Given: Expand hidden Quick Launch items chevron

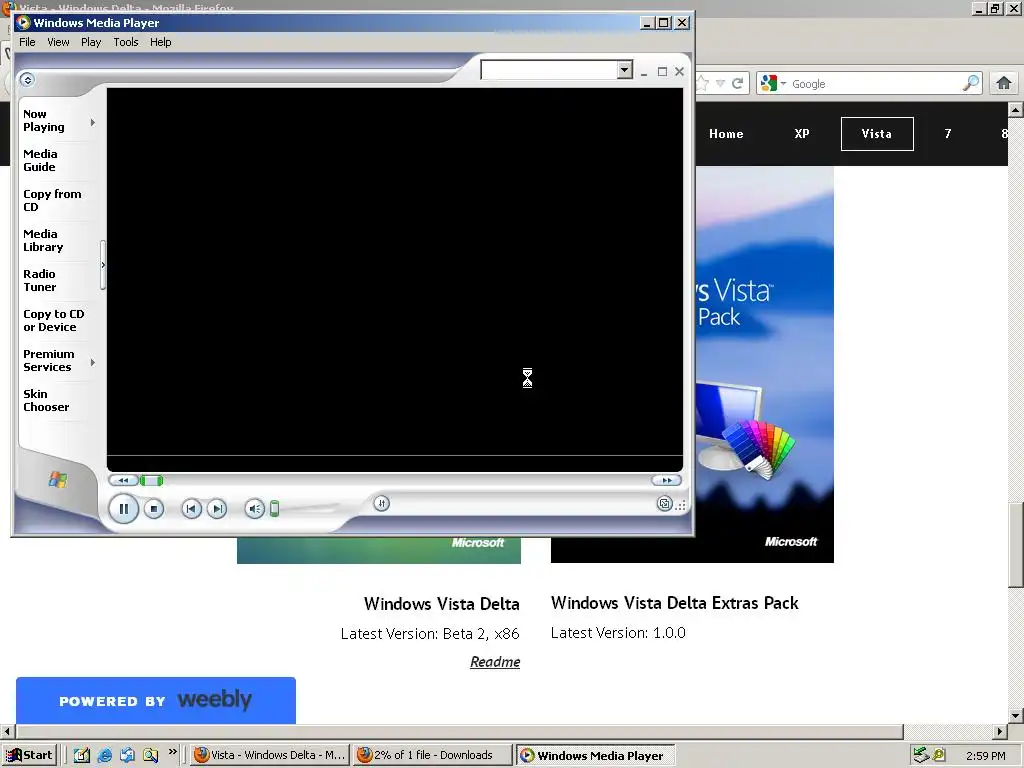Looking at the screenshot, I should coord(172,751).
